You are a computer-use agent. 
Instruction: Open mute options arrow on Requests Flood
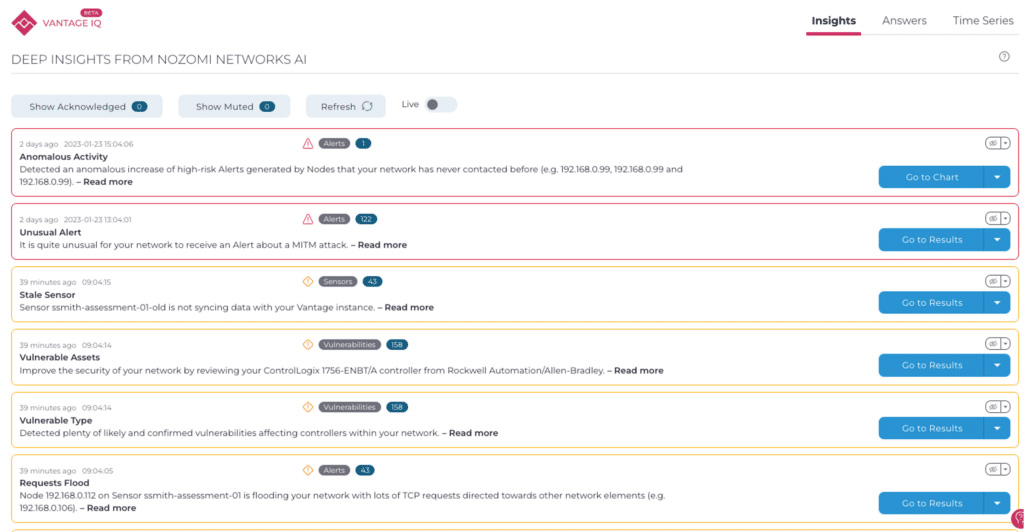(x=1006, y=469)
